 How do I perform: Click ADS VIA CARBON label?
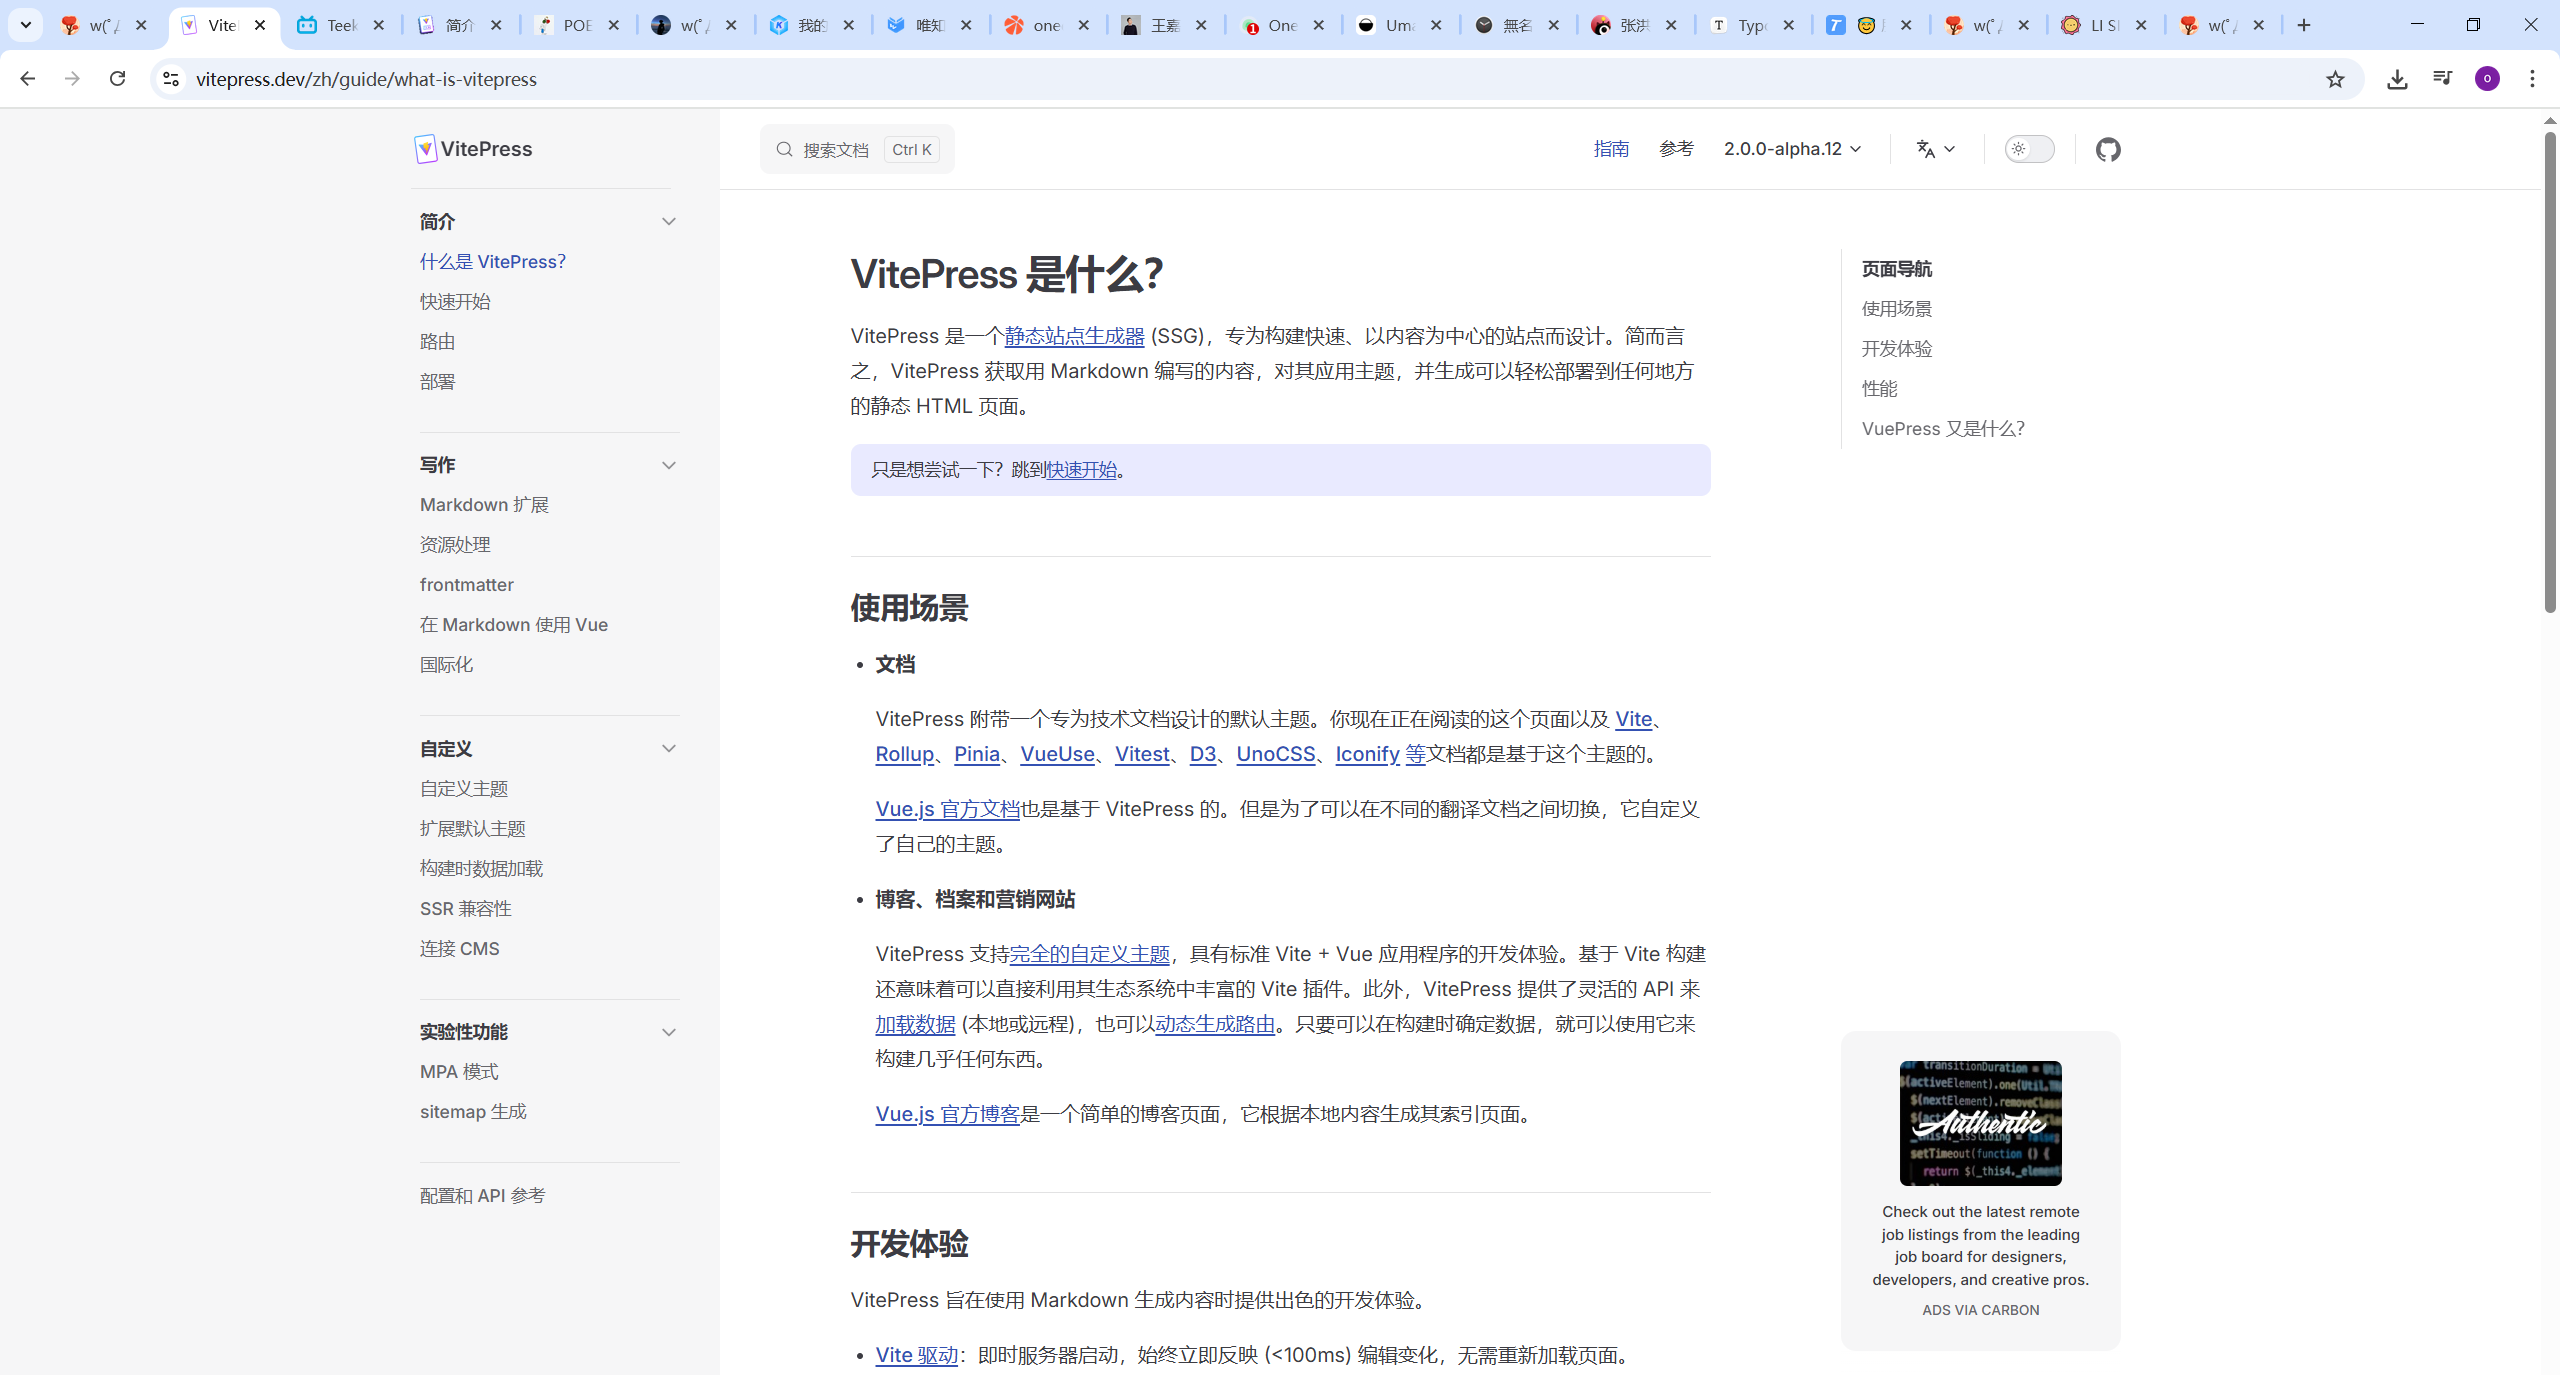[1980, 1310]
